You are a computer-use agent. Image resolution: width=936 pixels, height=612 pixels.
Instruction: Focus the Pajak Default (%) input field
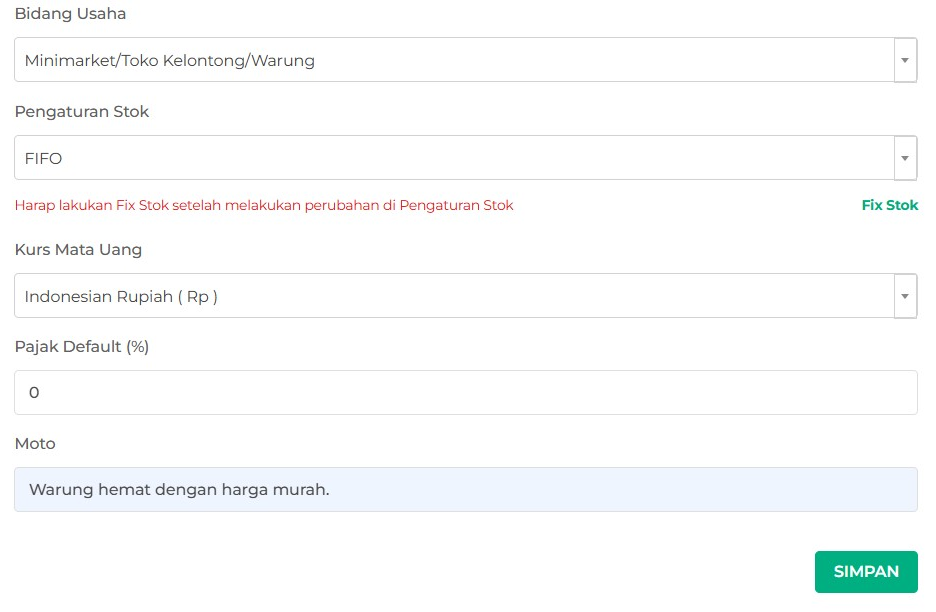465,393
